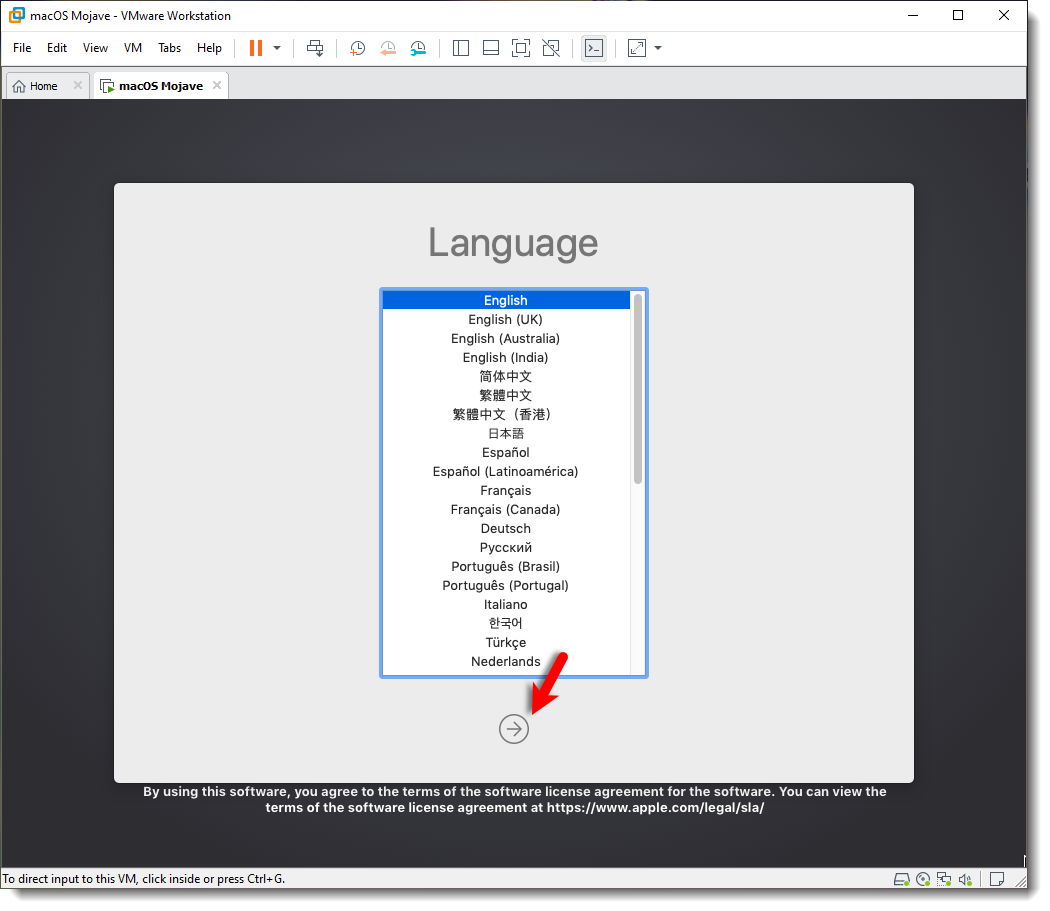1050x911 pixels.
Task: Select English (Australia) in list
Action: [506, 340]
